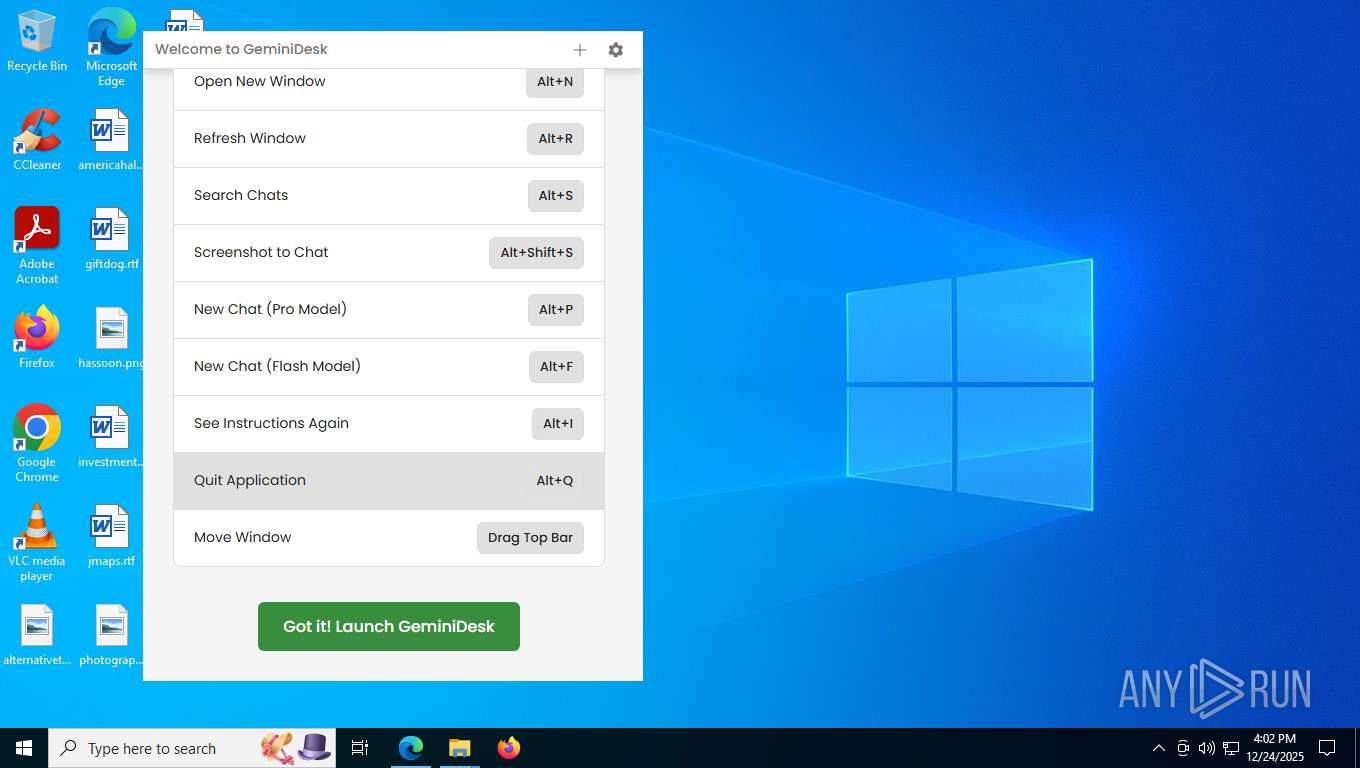The height and width of the screenshot is (768, 1360).
Task: Open the Windows Start menu
Action: click(x=24, y=748)
